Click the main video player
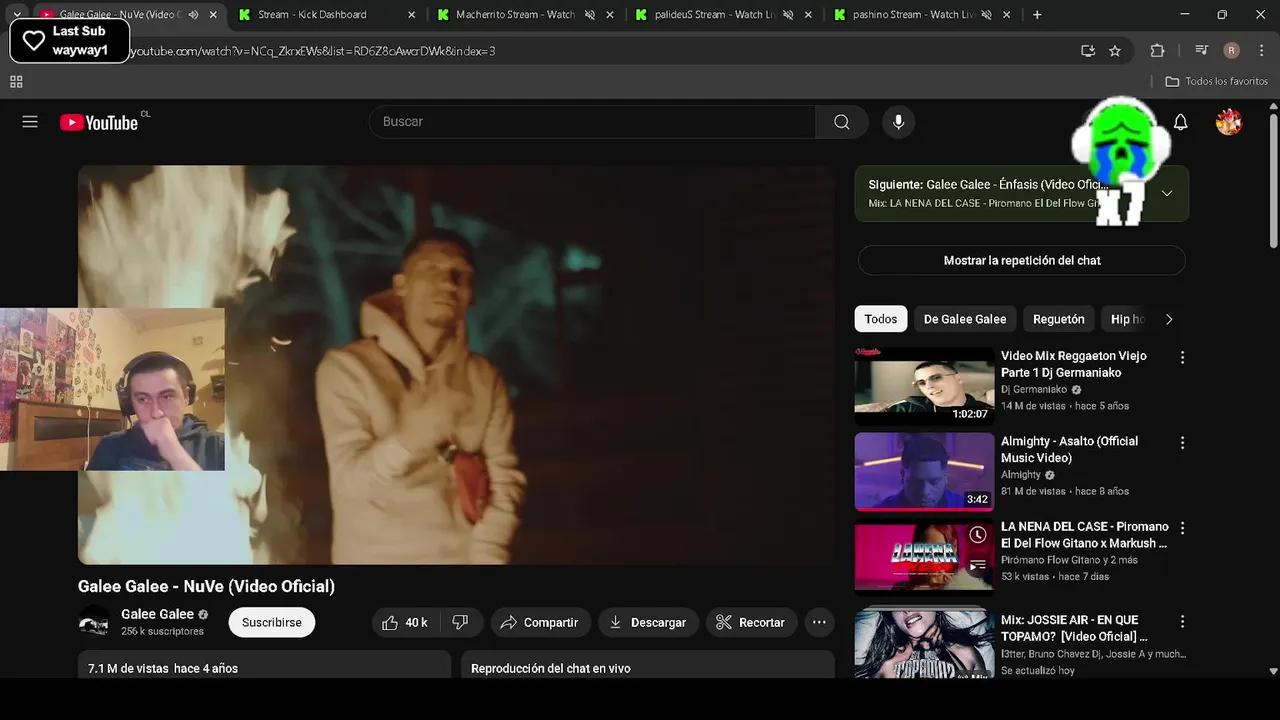Viewport: 1280px width, 720px height. 456,365
